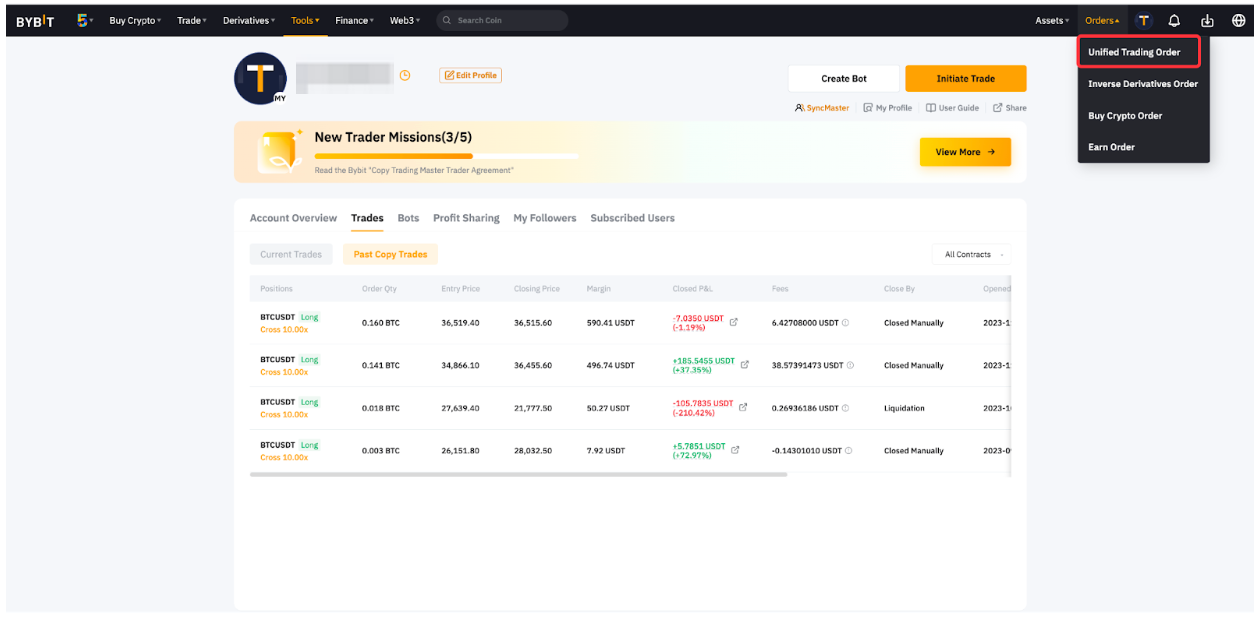This screenshot has width=1260, height=628.
Task: Open share icon for the -7.0350 USDT P&L
Action: pos(734,322)
